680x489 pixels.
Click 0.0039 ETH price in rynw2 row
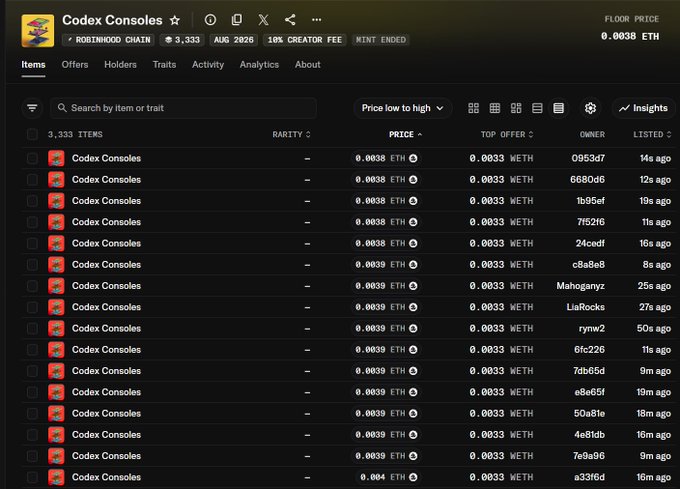pyautogui.click(x=386, y=328)
